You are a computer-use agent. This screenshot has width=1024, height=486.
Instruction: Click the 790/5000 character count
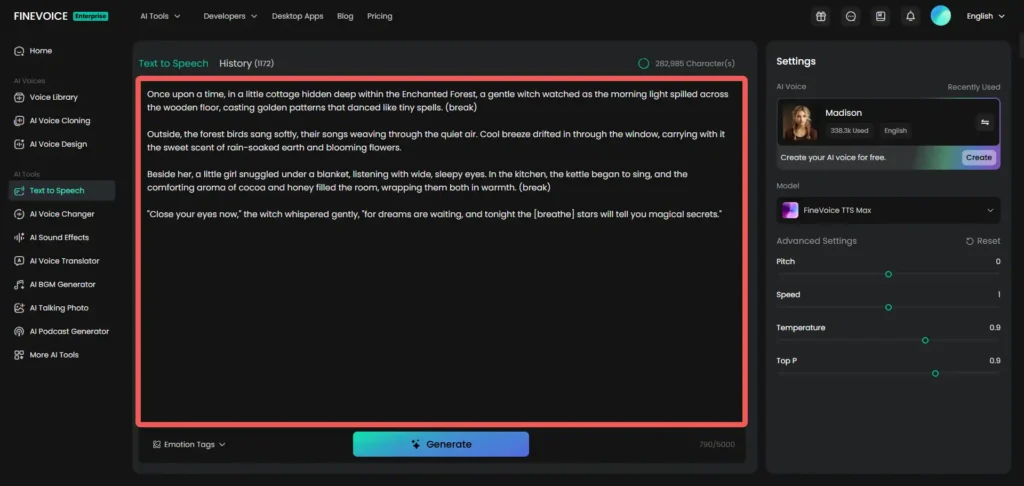(716, 445)
